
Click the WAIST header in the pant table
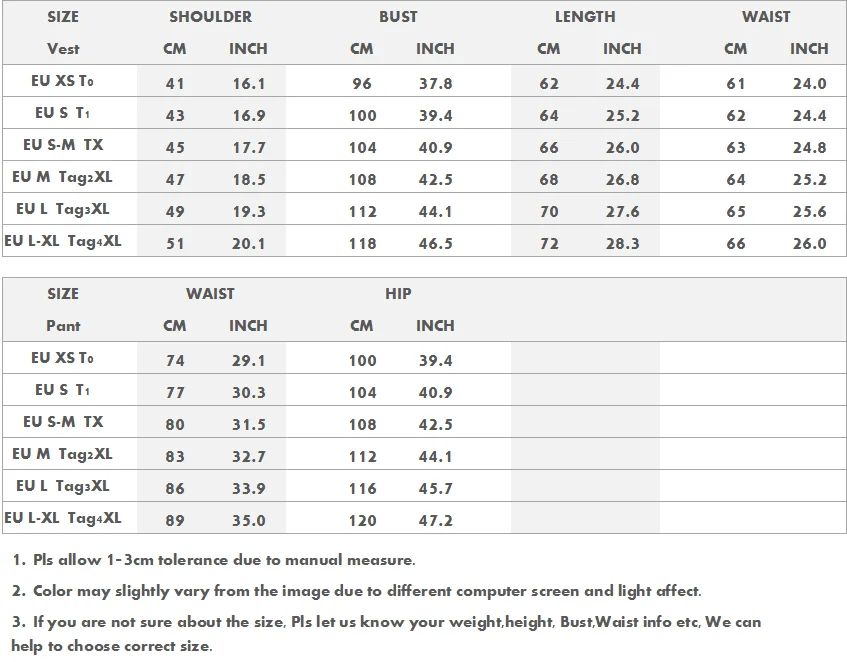pyautogui.click(x=210, y=294)
